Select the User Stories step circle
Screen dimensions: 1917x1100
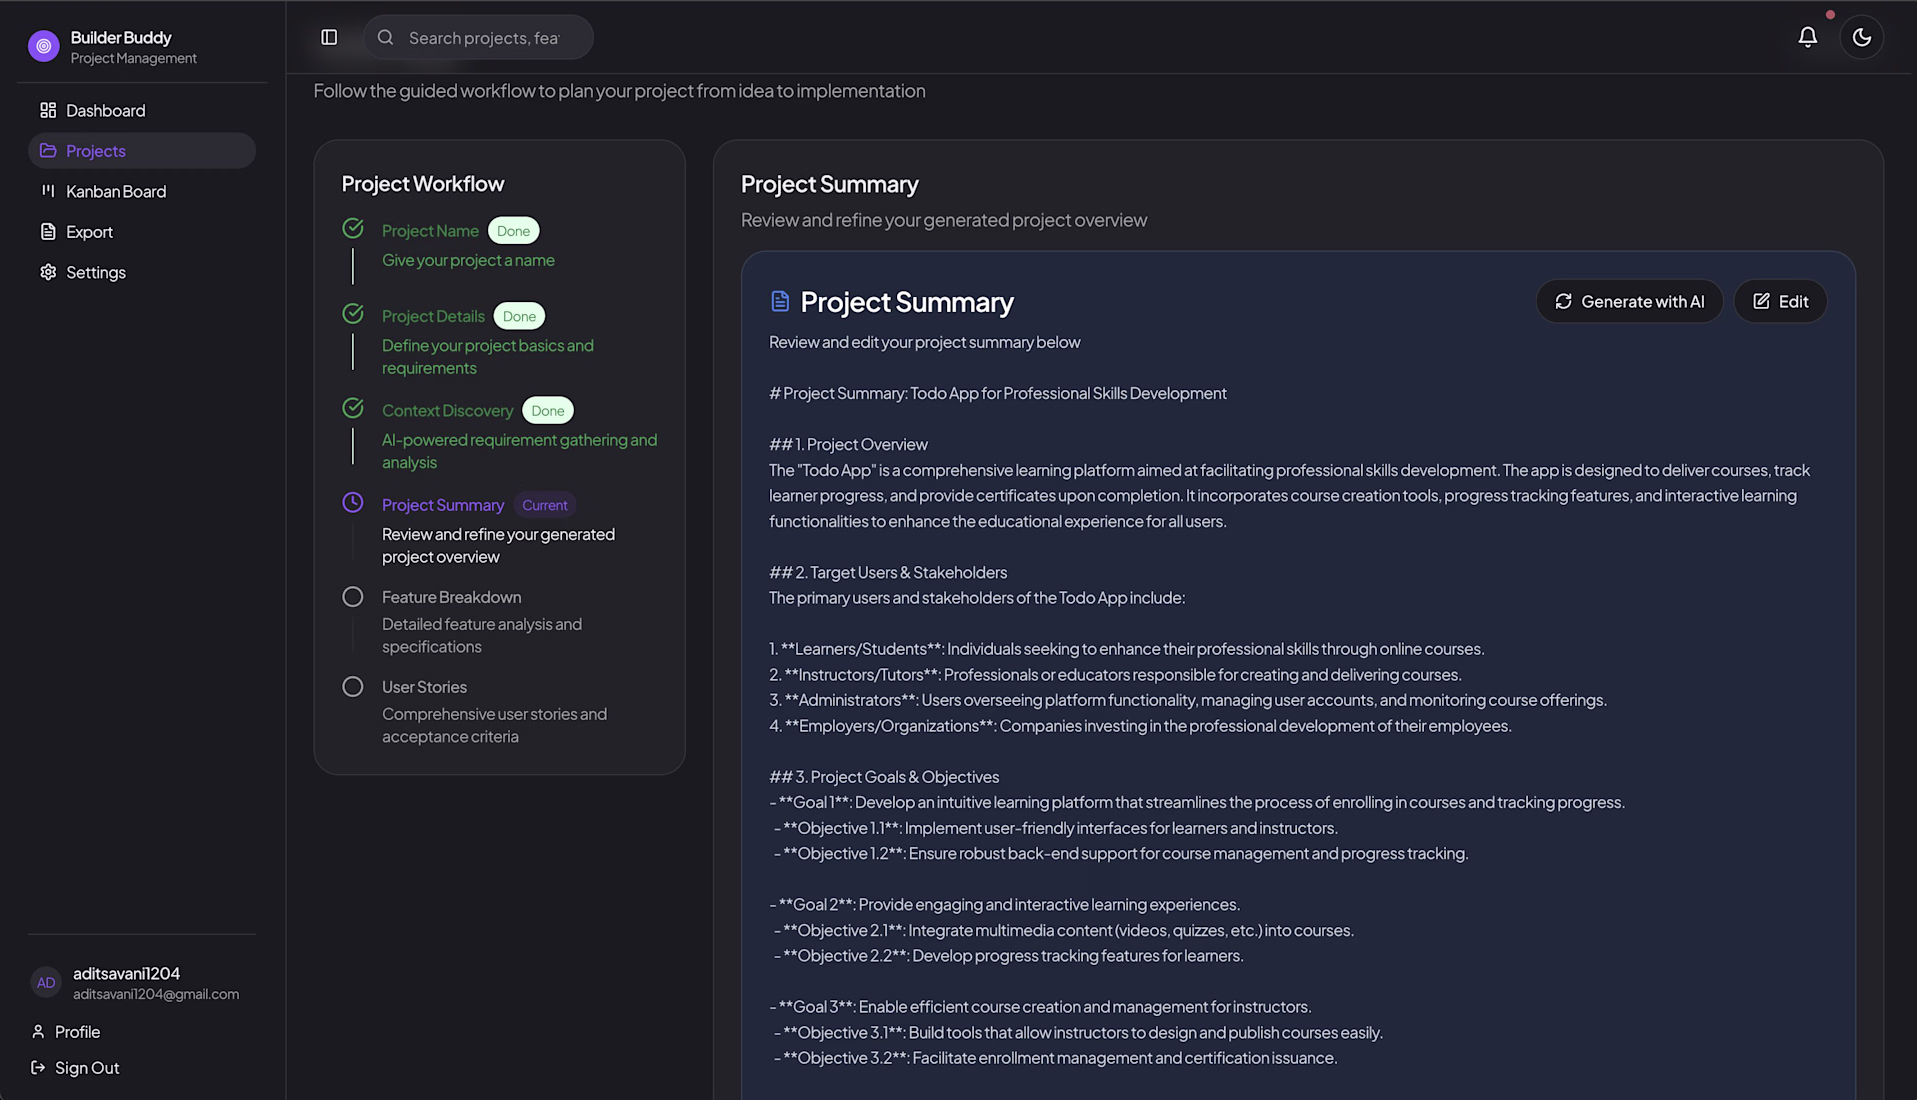[353, 687]
